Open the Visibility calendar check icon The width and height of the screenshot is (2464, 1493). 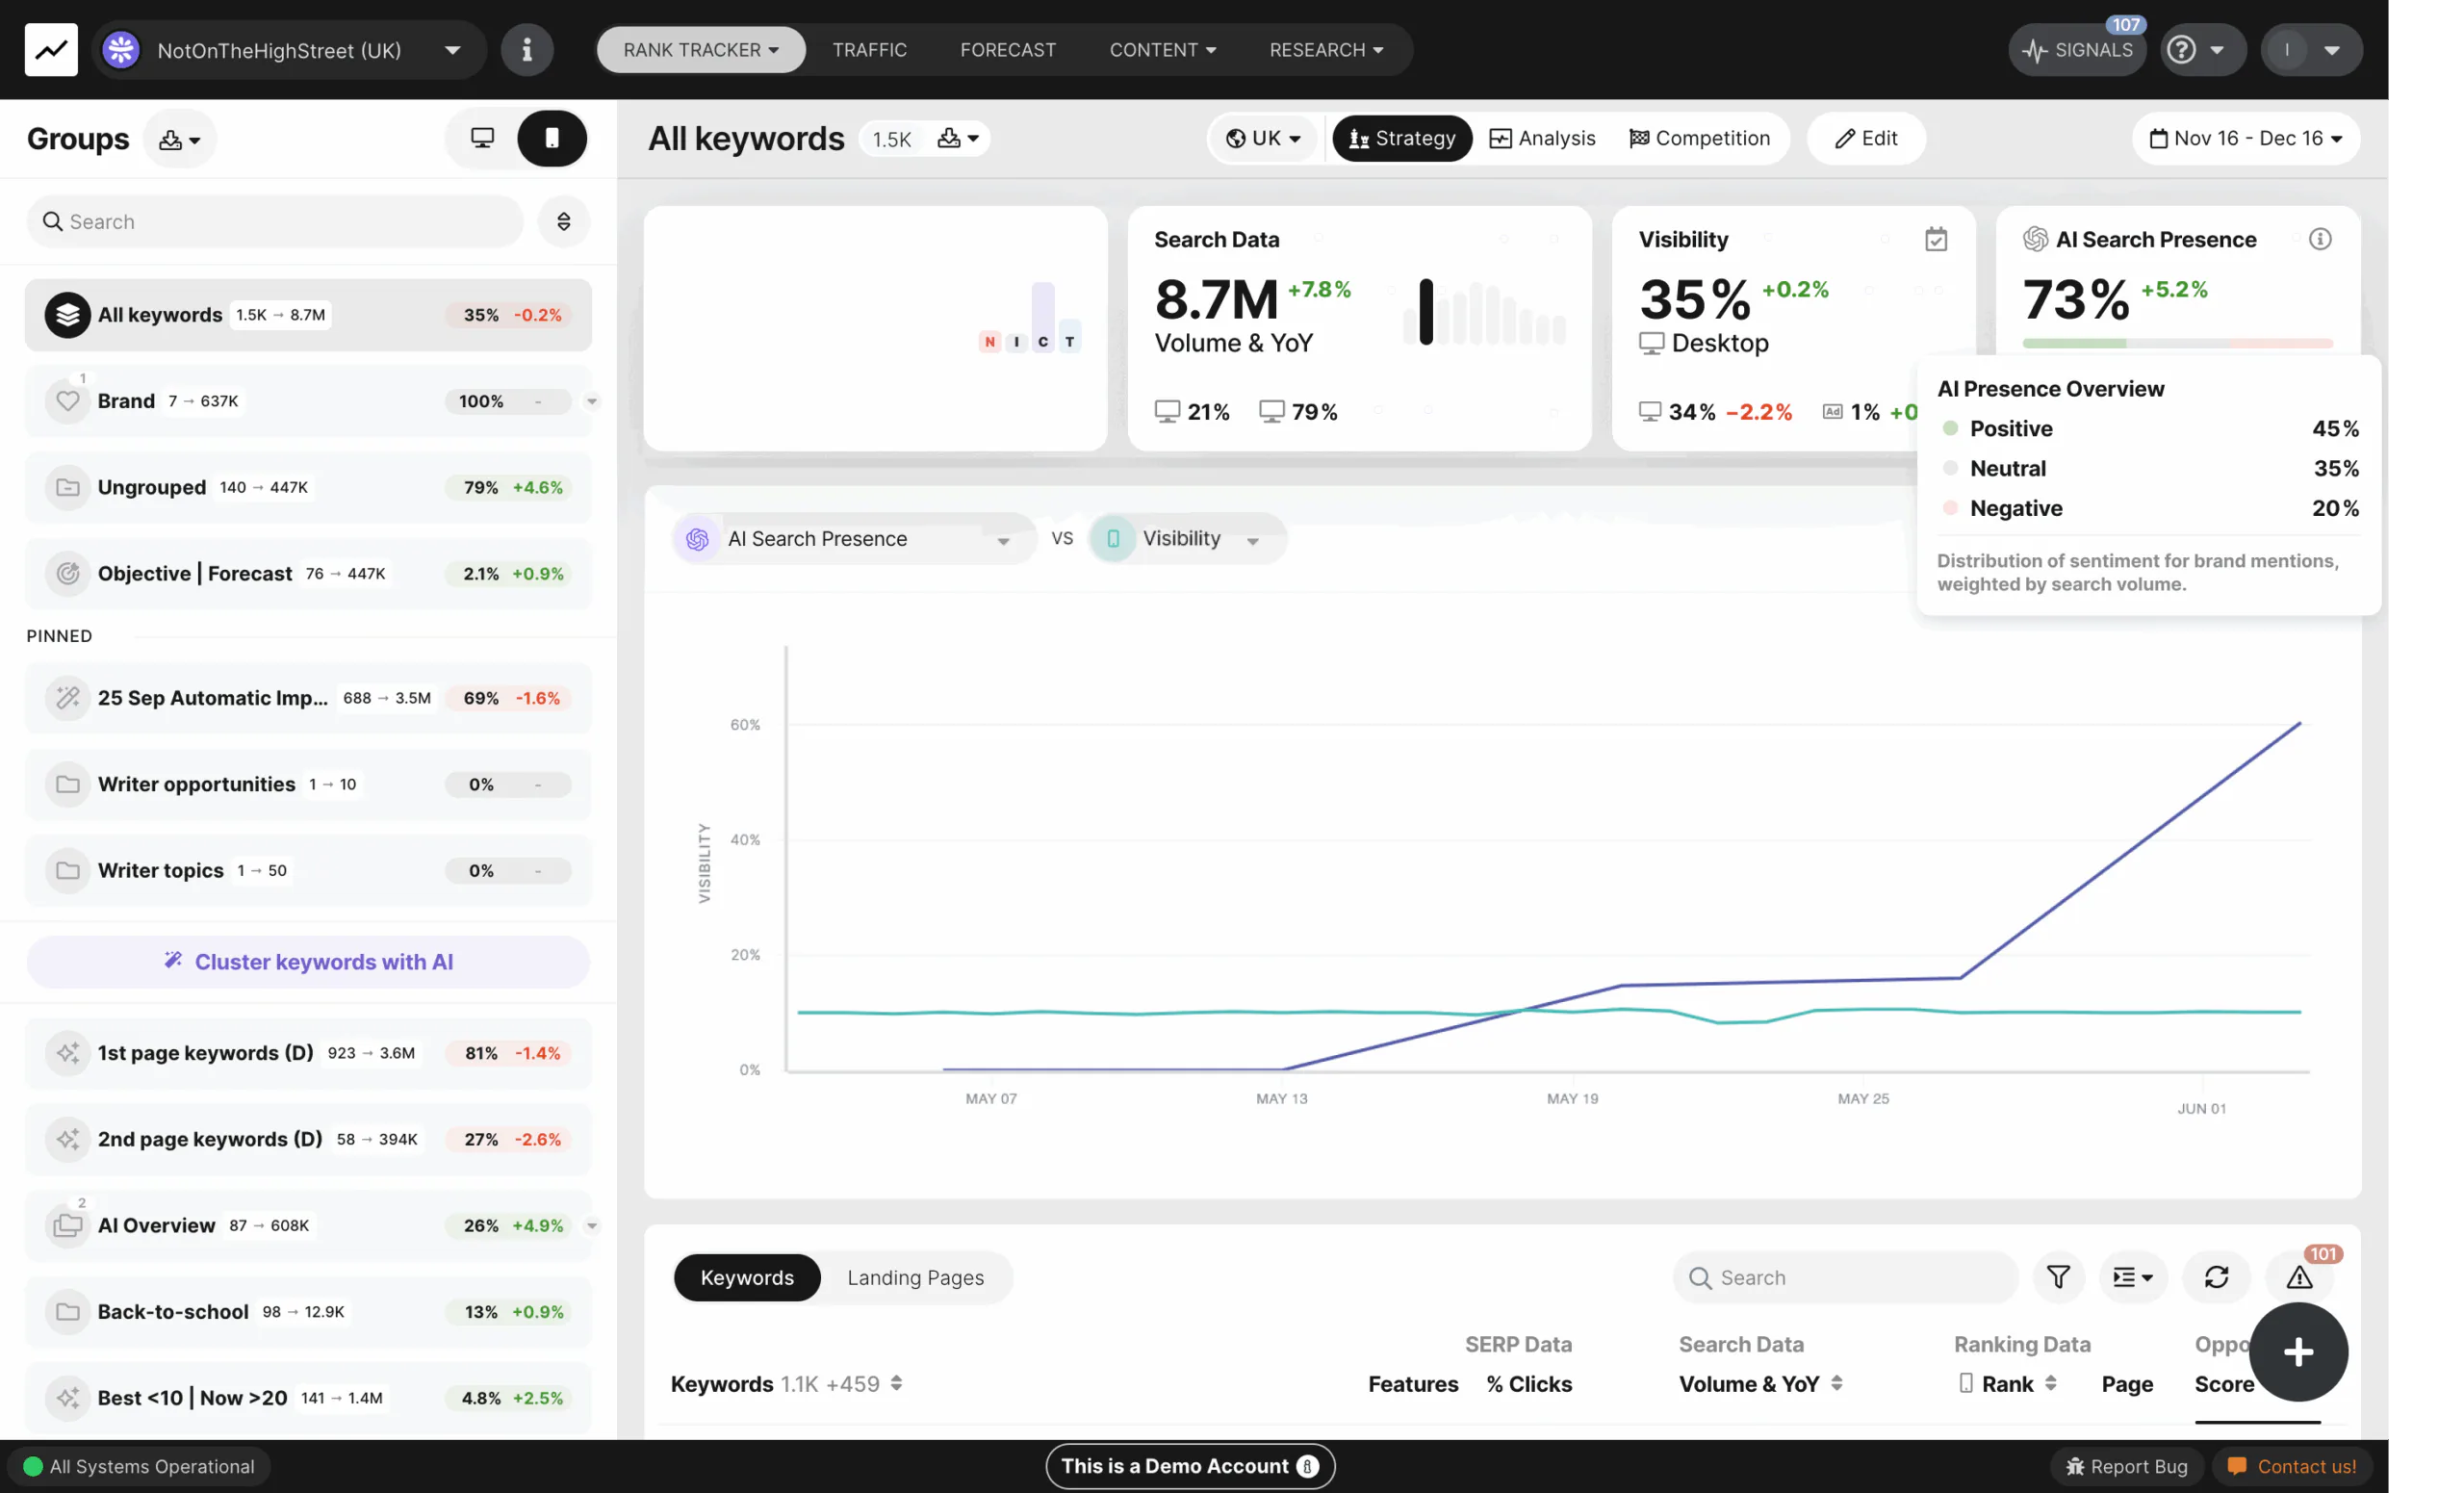(1936, 239)
